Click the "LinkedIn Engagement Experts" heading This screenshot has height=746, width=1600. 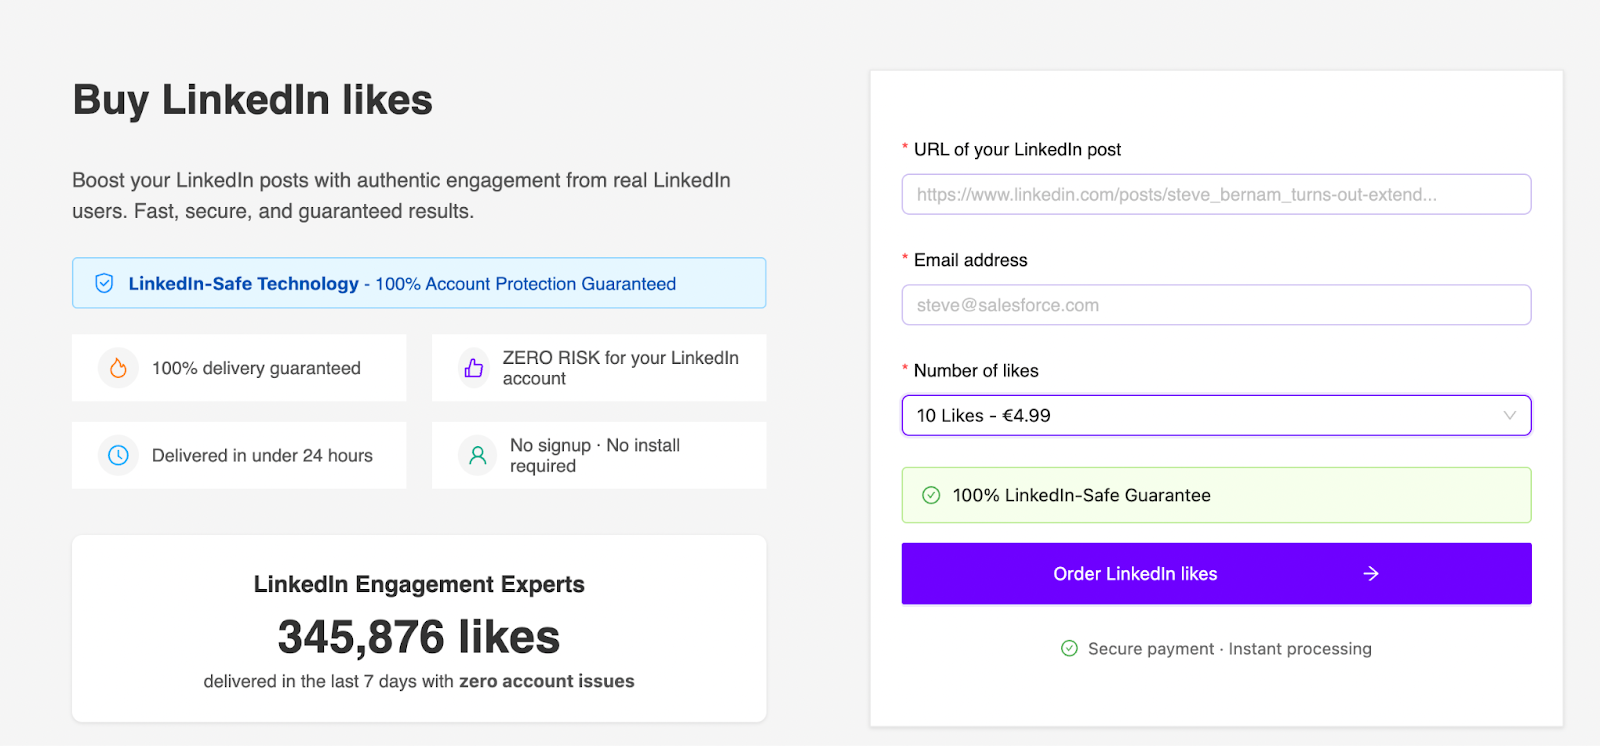(x=419, y=584)
